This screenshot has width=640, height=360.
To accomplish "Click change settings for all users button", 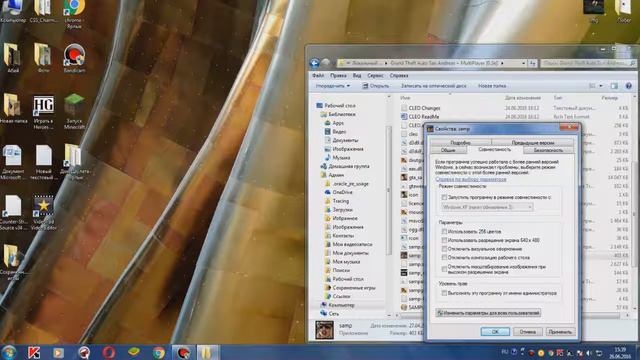I will [488, 313].
